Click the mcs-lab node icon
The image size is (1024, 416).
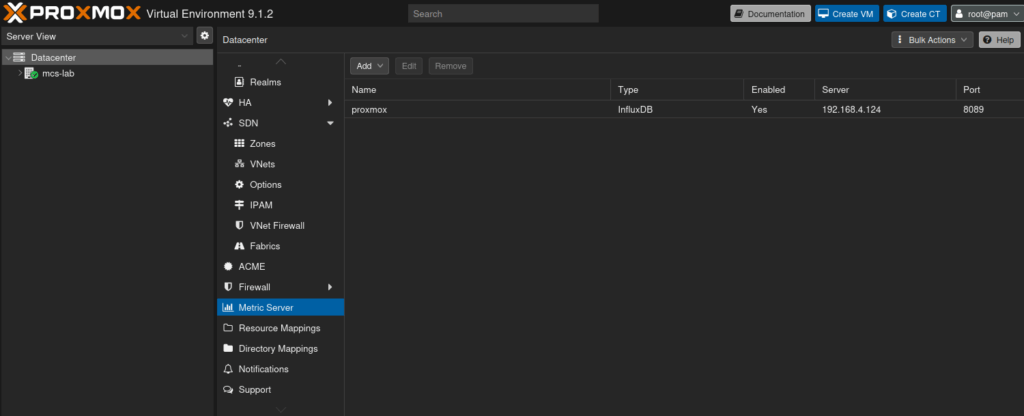point(31,74)
